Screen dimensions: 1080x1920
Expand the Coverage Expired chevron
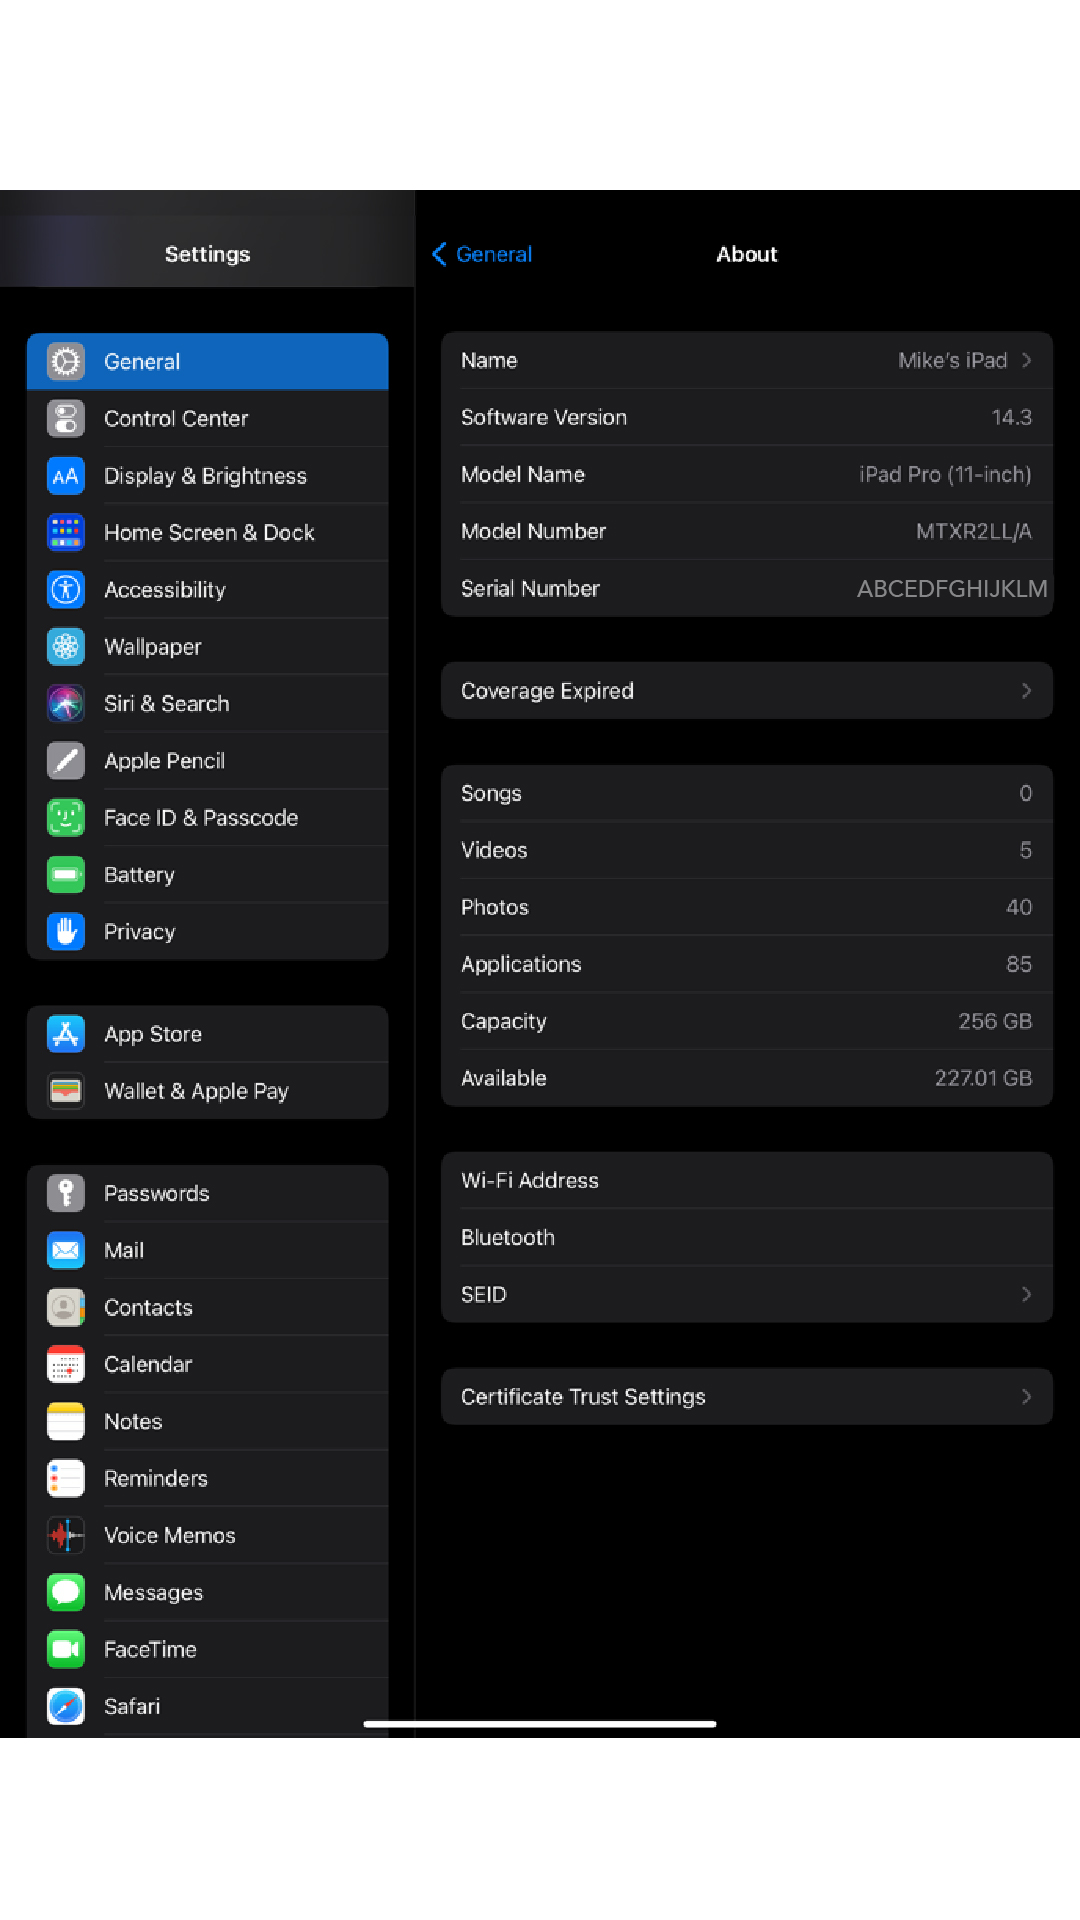point(1027,691)
